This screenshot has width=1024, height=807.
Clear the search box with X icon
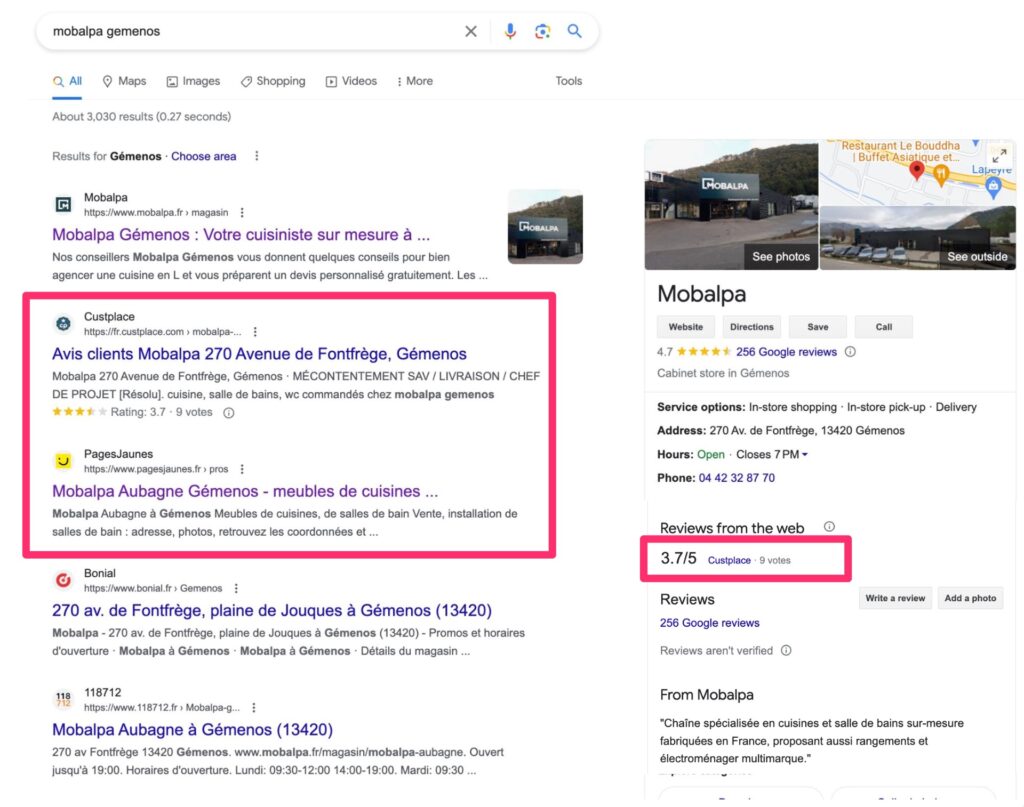(471, 31)
